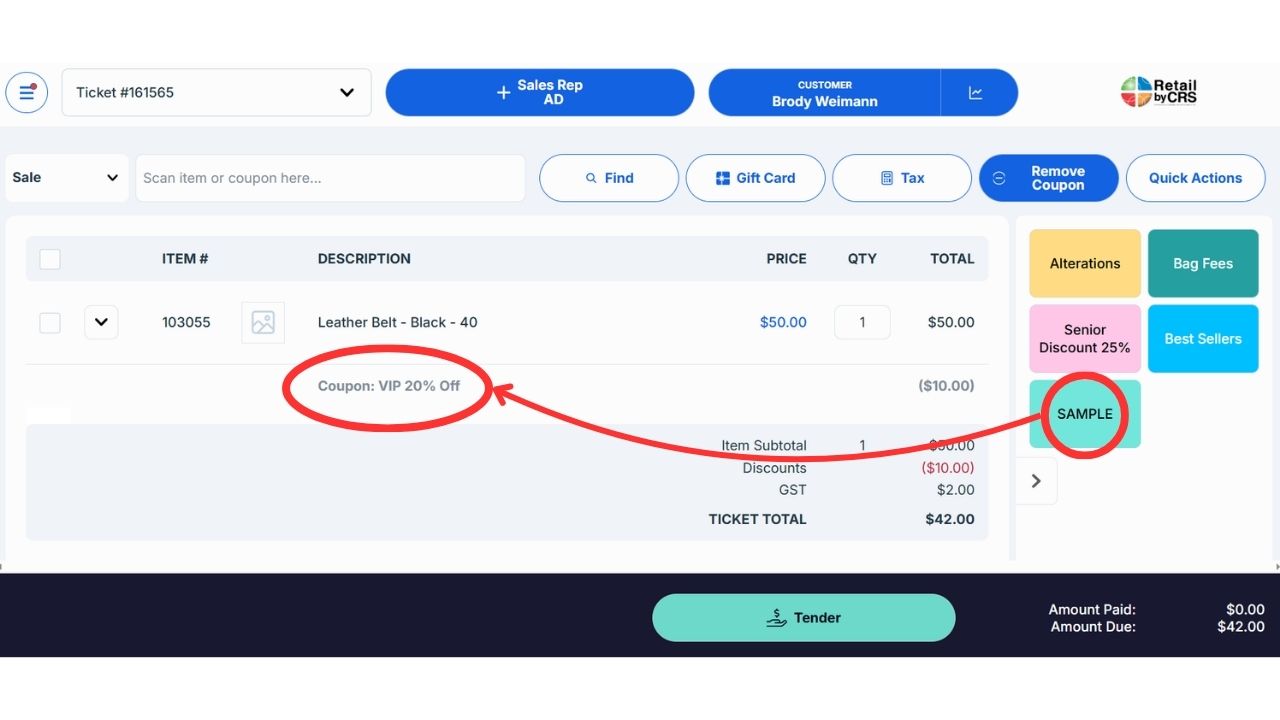
Task: Click the item image placeholder thumbnail
Action: pos(263,323)
